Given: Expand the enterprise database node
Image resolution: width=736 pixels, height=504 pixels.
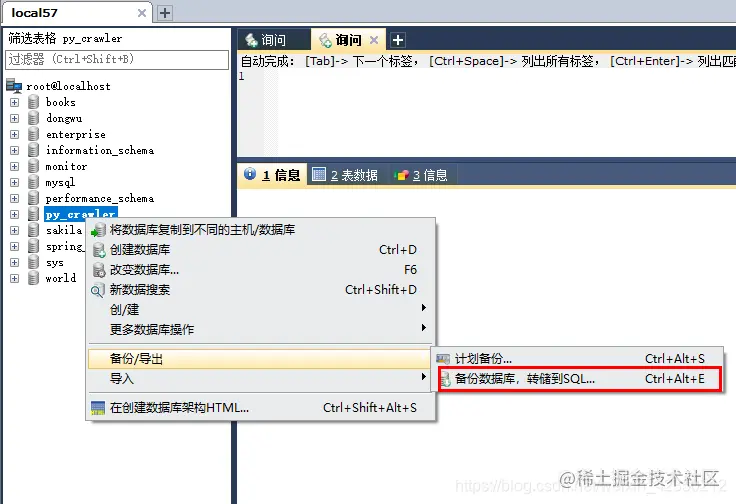Looking at the screenshot, I should (15, 134).
